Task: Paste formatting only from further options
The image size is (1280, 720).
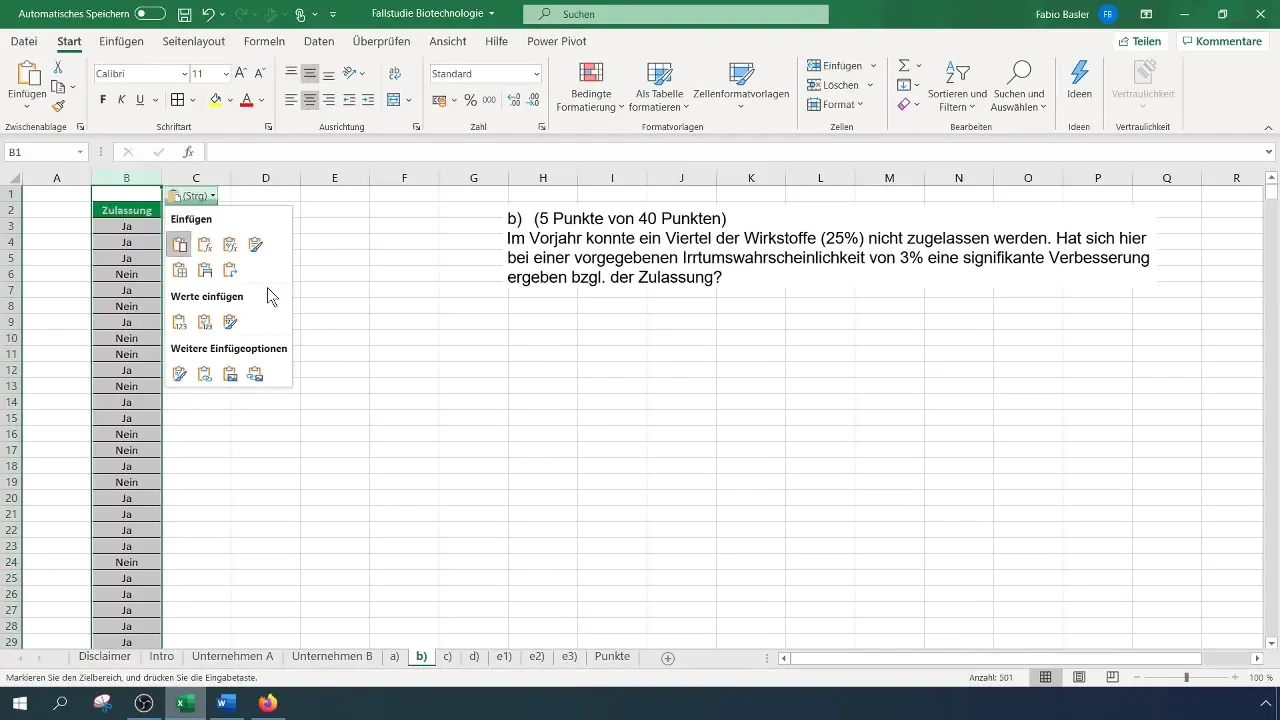Action: 180,374
